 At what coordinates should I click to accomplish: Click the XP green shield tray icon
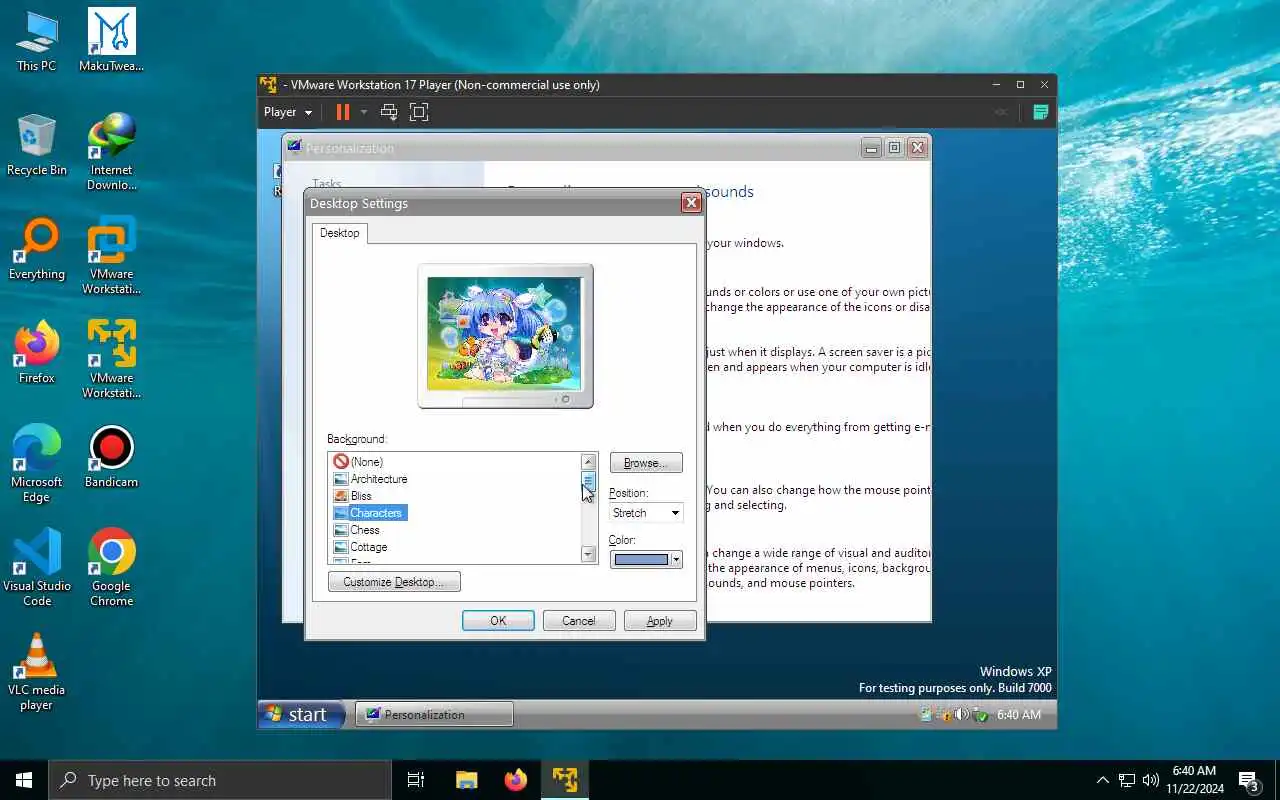[980, 714]
